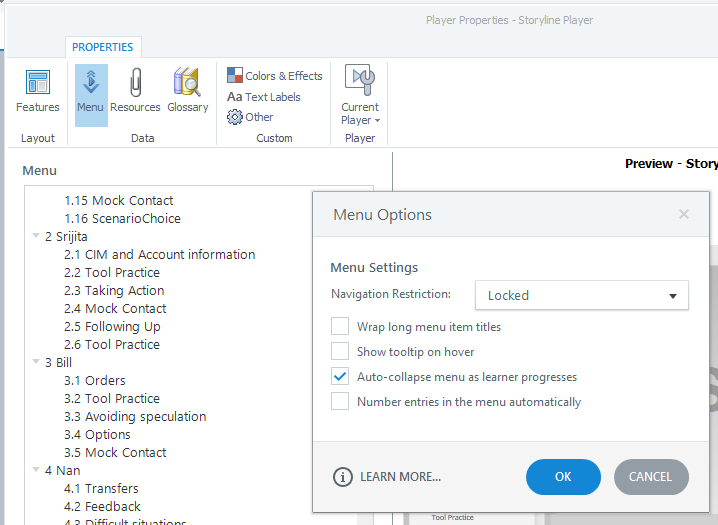Select the 3.3 Avoiding speculation menu item
718x525 pixels.
(135, 417)
